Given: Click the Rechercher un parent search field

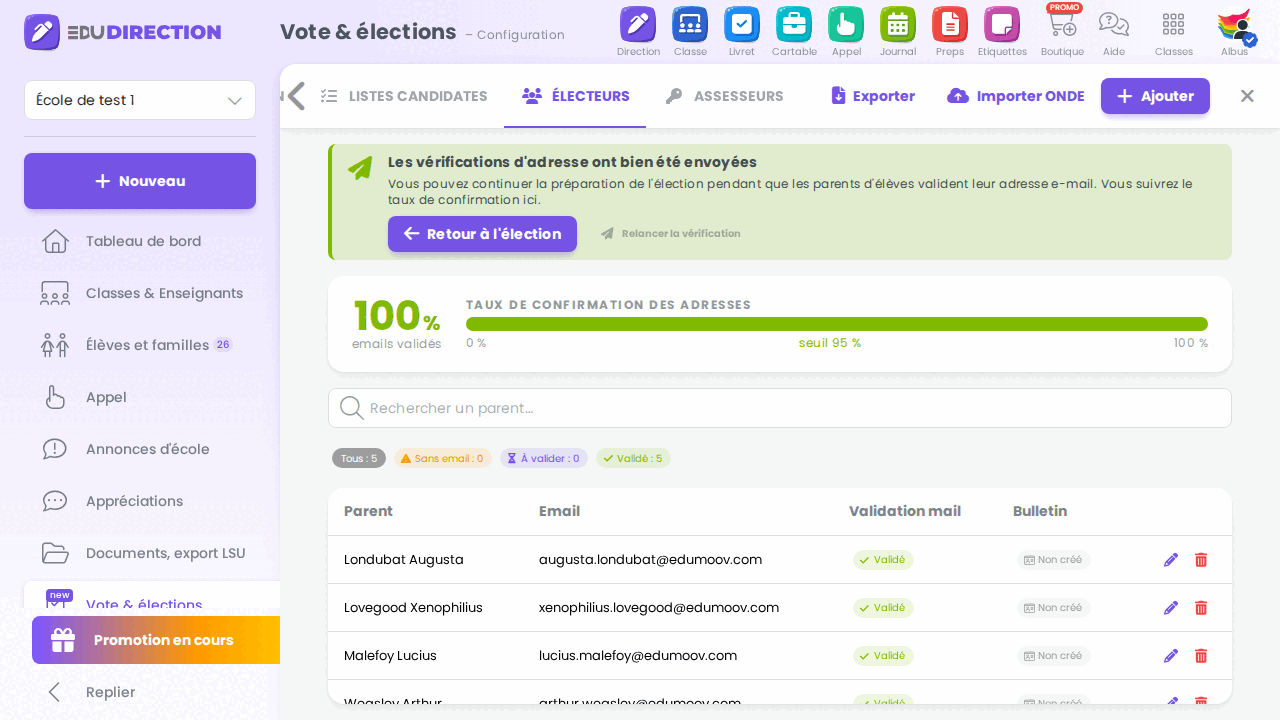Looking at the screenshot, I should (x=780, y=408).
